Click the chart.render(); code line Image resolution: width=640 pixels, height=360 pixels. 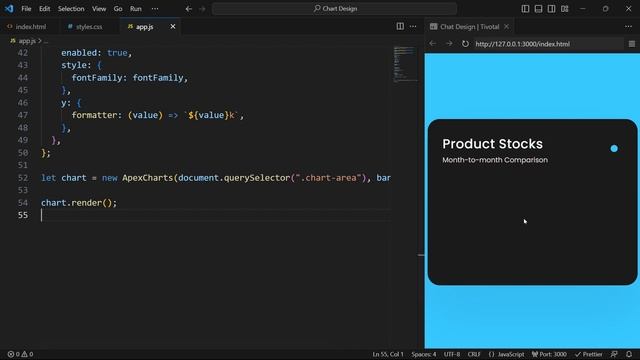click(x=79, y=203)
